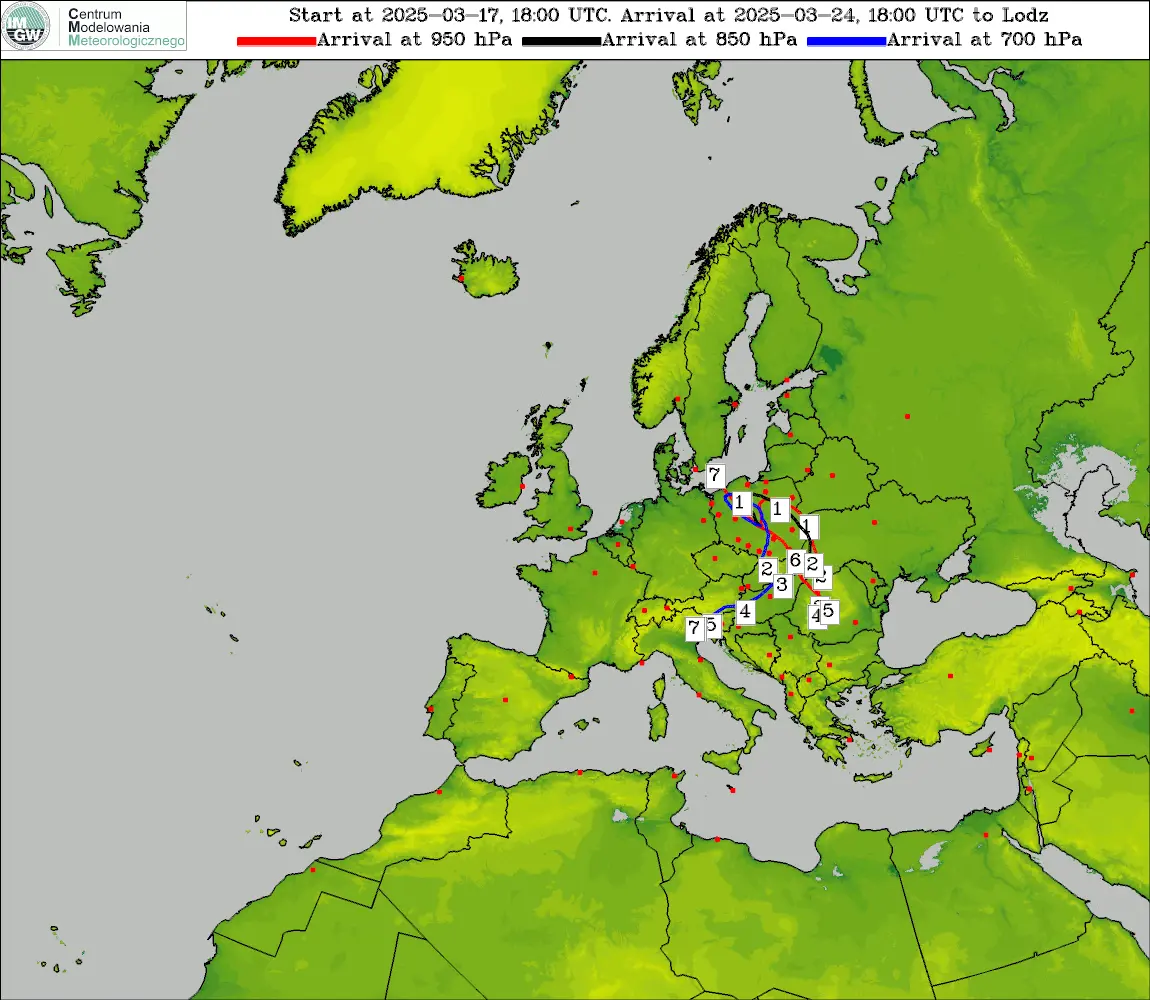Click the red 950 hPa legend line
Screen dimensions: 1150x1000
point(276,41)
